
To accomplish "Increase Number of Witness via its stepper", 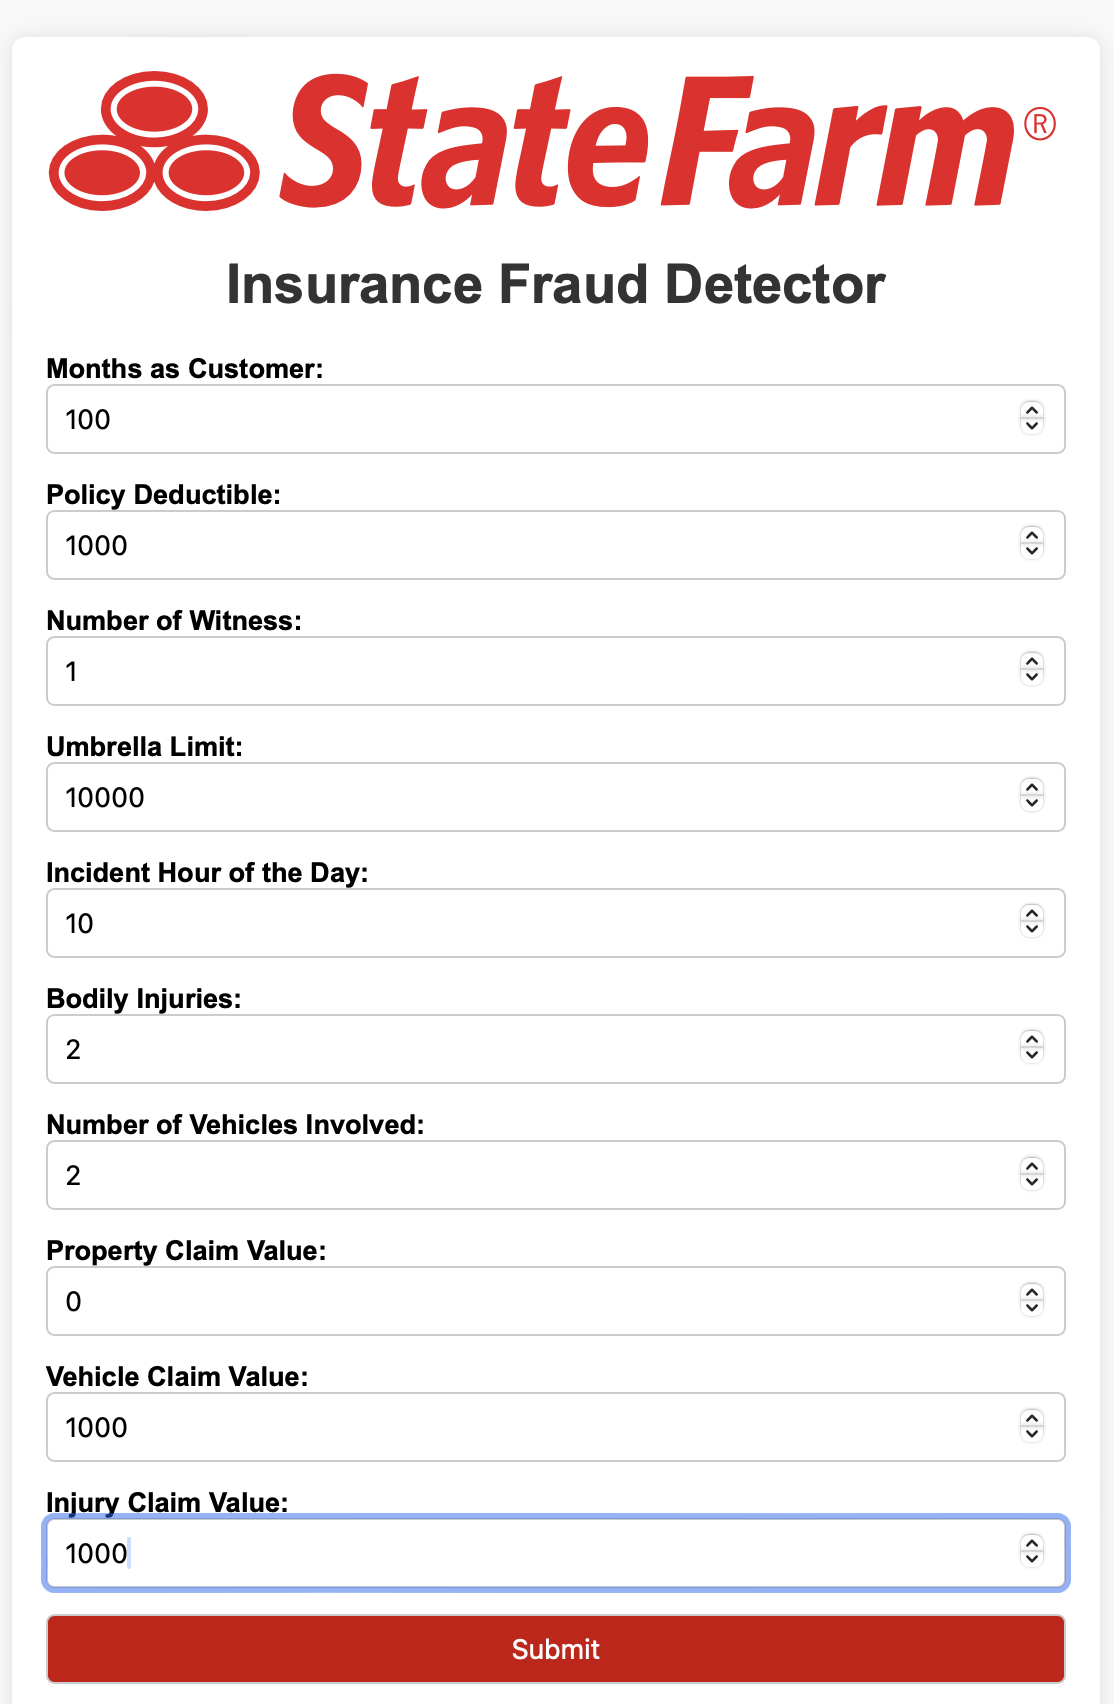I will [x=1032, y=664].
